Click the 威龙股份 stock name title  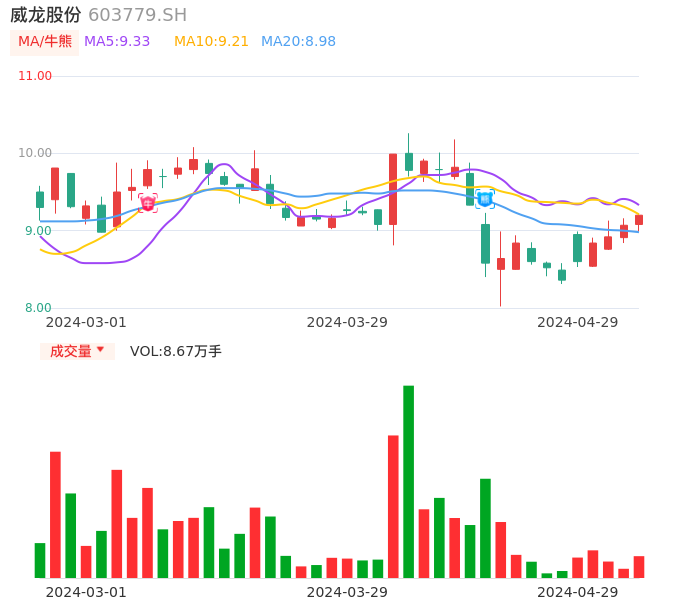pyautogui.click(x=46, y=15)
